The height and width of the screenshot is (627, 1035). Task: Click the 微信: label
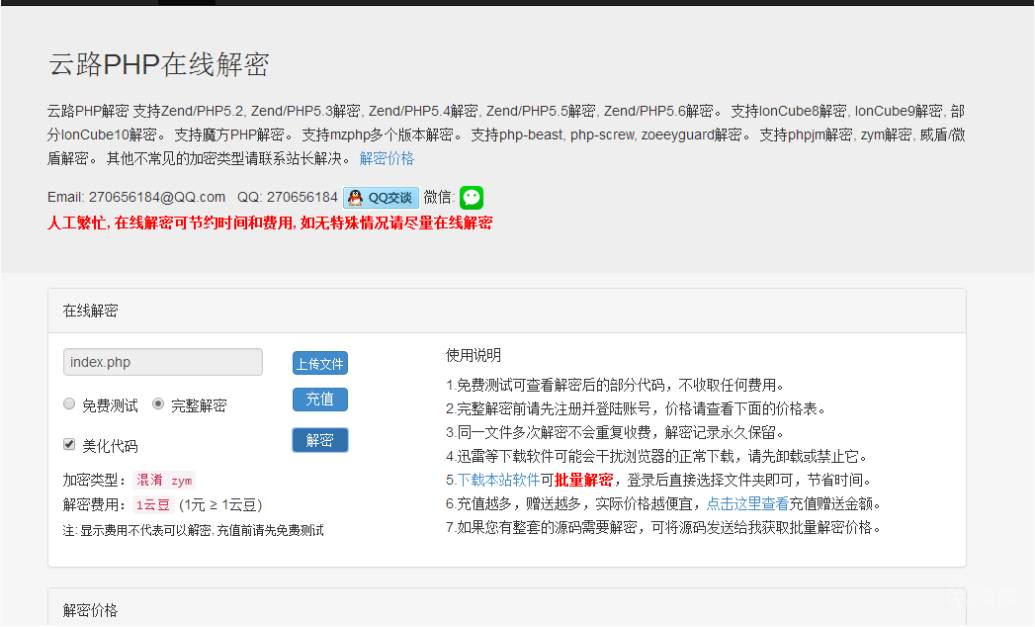(439, 197)
